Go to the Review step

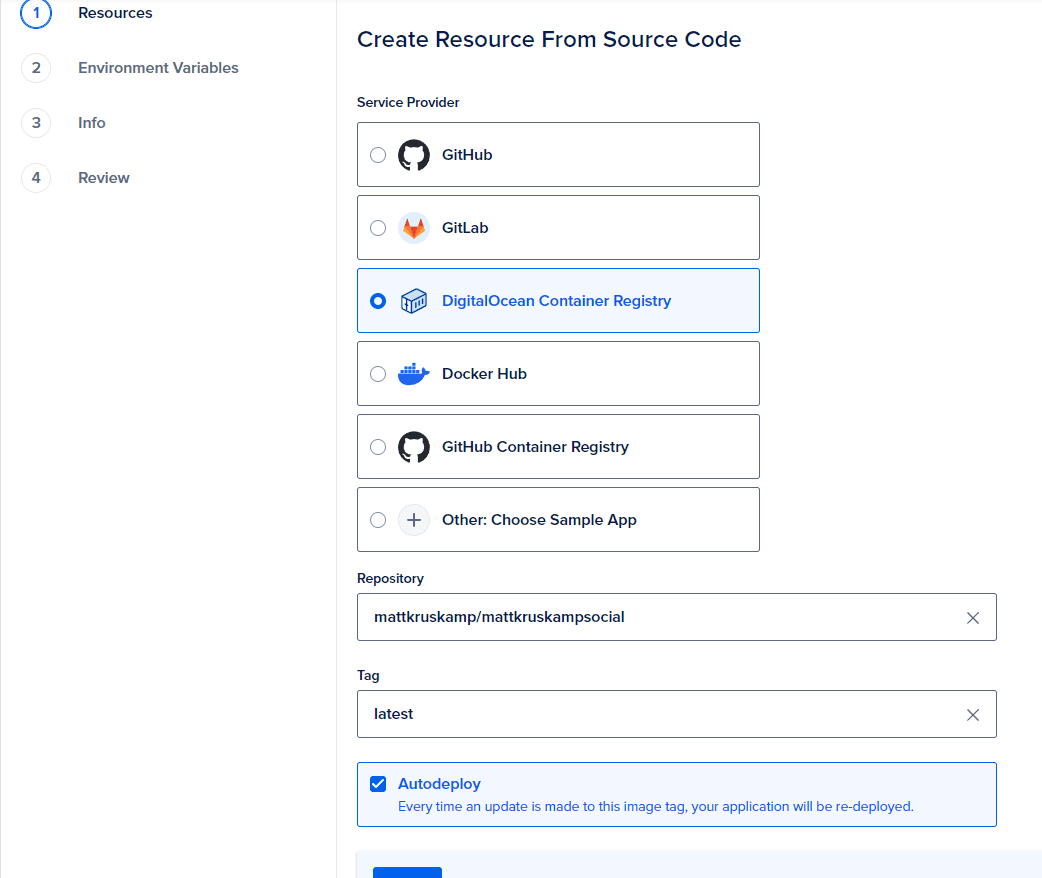(104, 178)
